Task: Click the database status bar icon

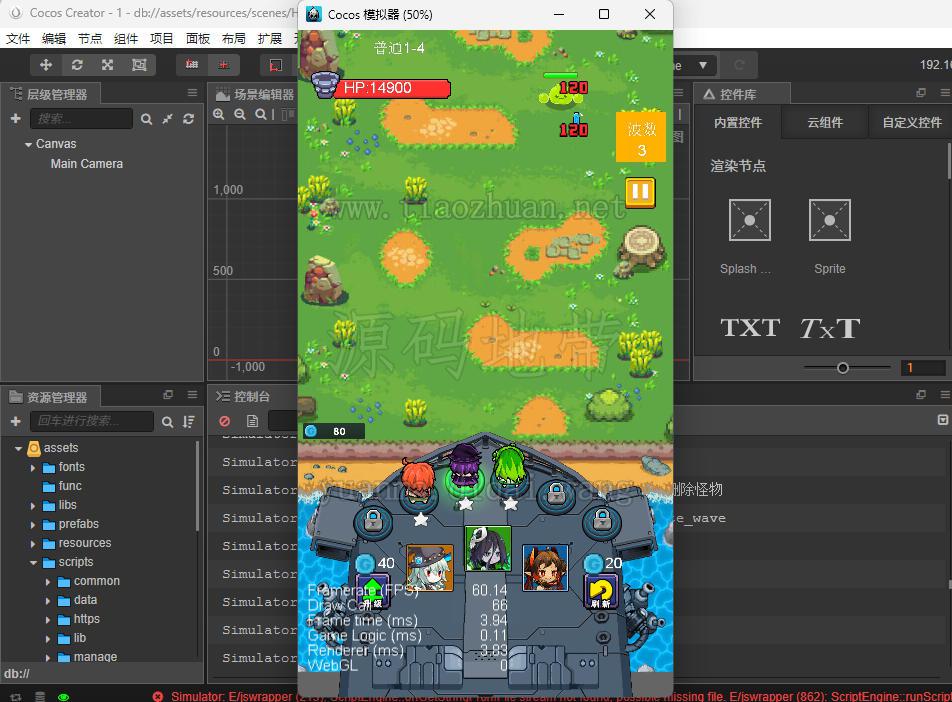Action: (39, 697)
